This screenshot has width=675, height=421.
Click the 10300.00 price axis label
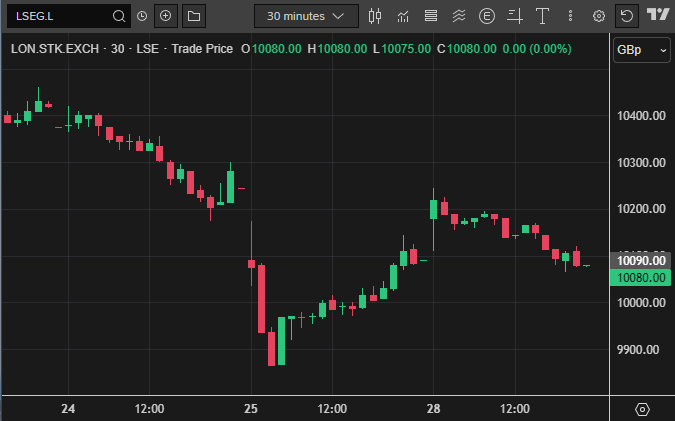point(641,163)
